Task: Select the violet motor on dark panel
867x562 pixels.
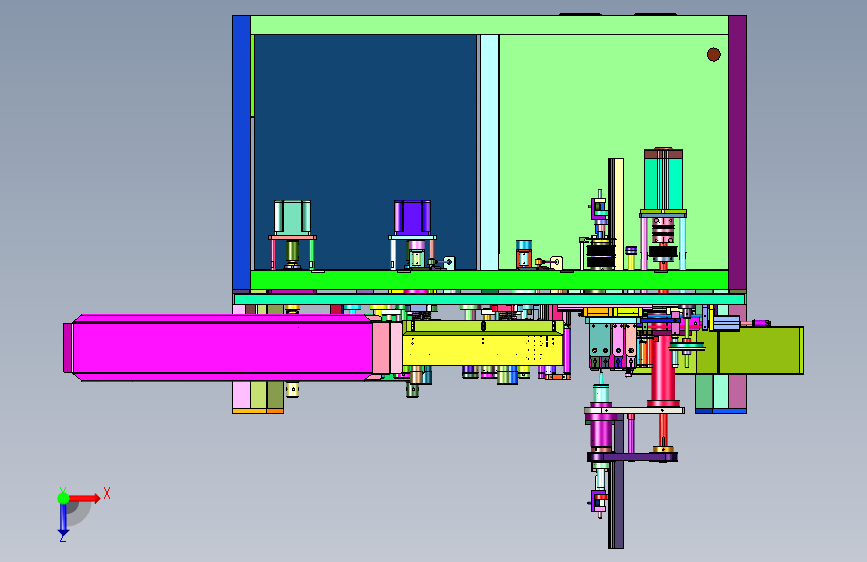Action: [412, 217]
